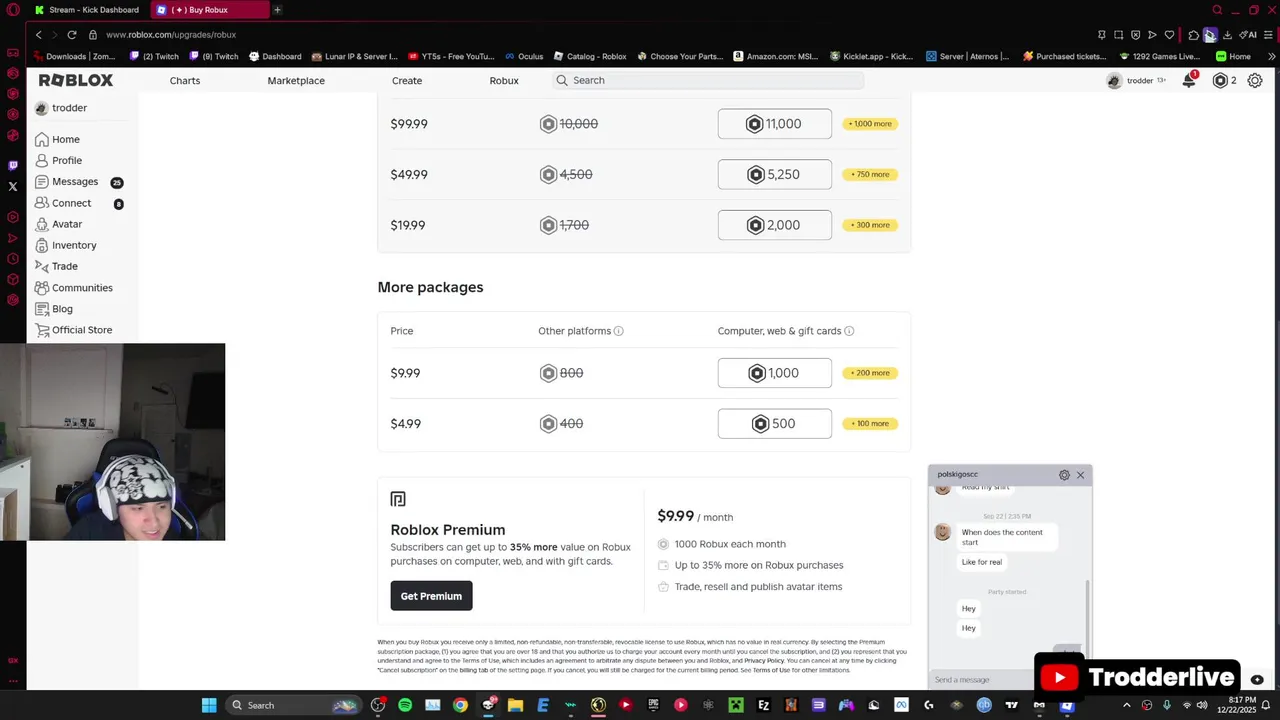Open Privacy Policy link in disclaimer

764,661
